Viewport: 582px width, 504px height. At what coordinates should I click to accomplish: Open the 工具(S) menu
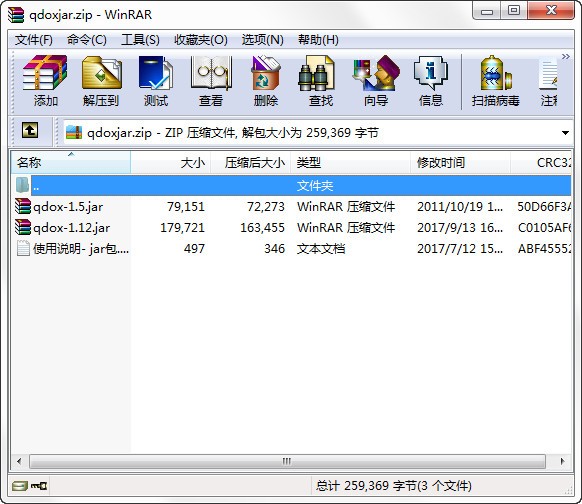click(140, 40)
